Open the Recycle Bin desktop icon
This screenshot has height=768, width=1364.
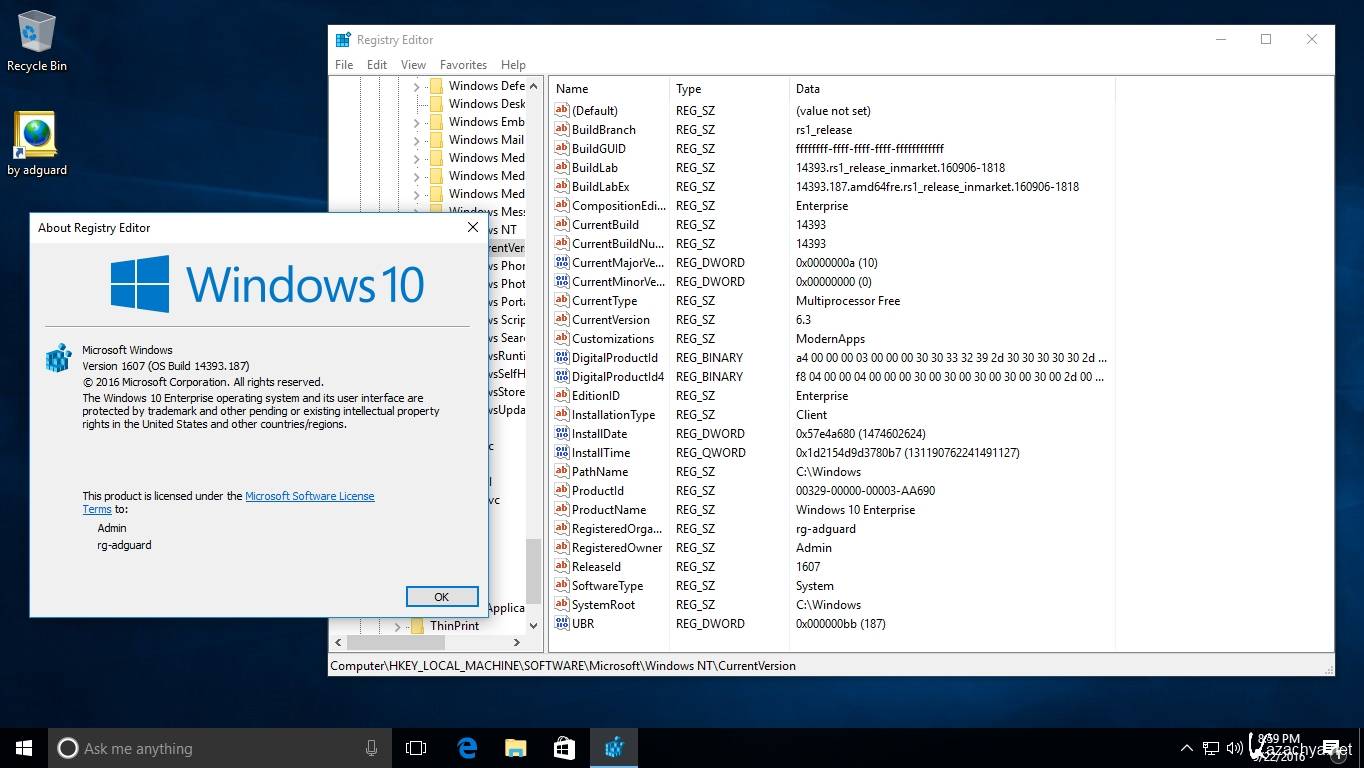click(x=36, y=40)
